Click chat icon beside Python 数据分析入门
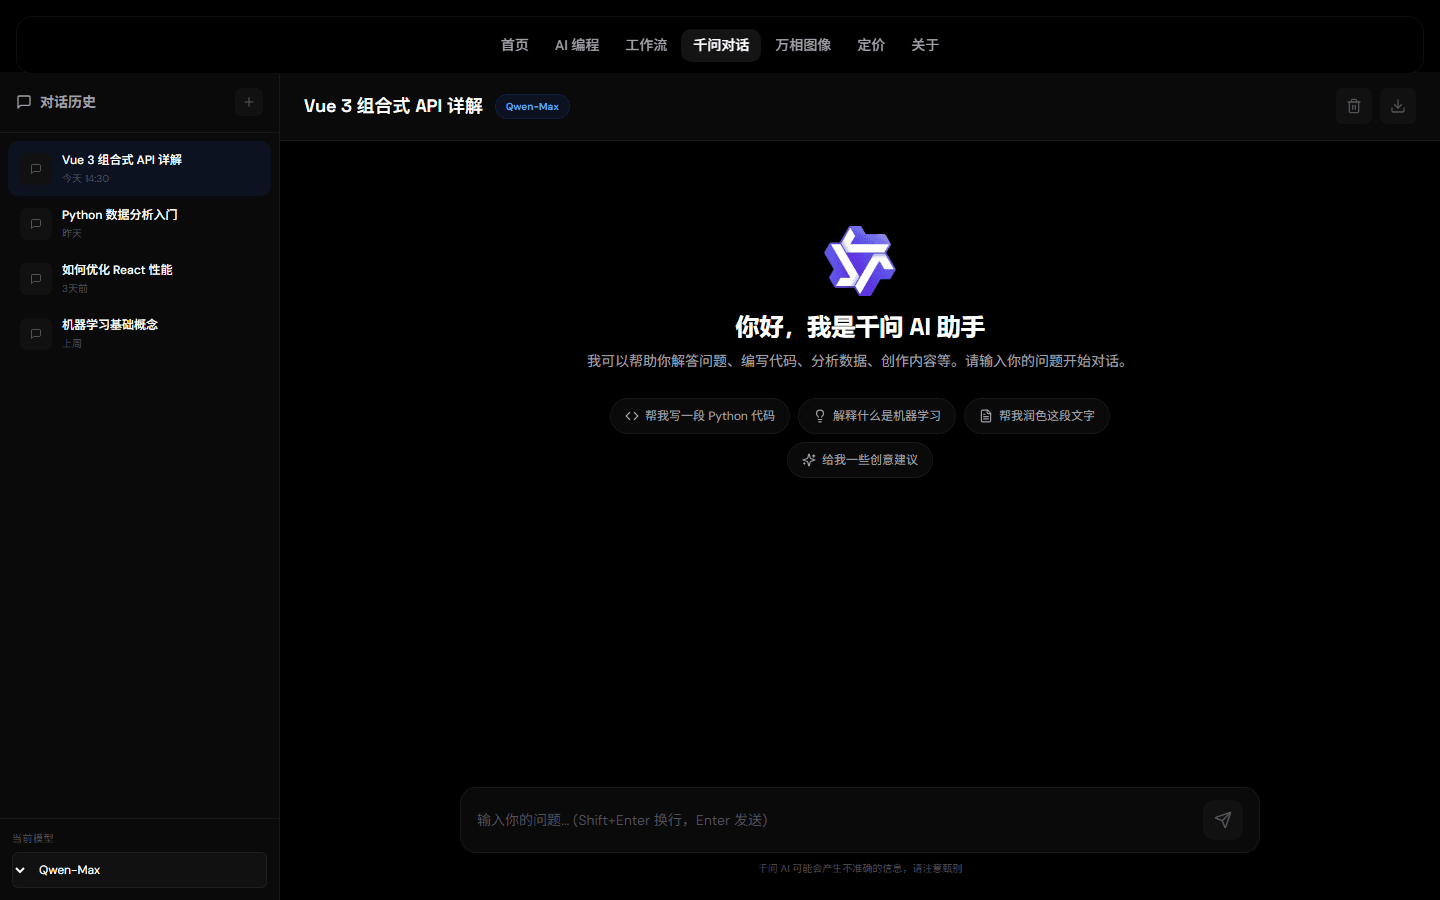 [x=36, y=224]
